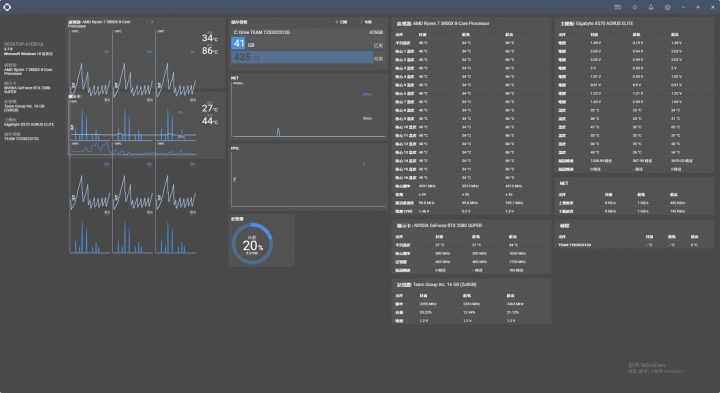Click the right arrow in CPU graph panel
Screen dimensions: 720x393
click(152, 22)
